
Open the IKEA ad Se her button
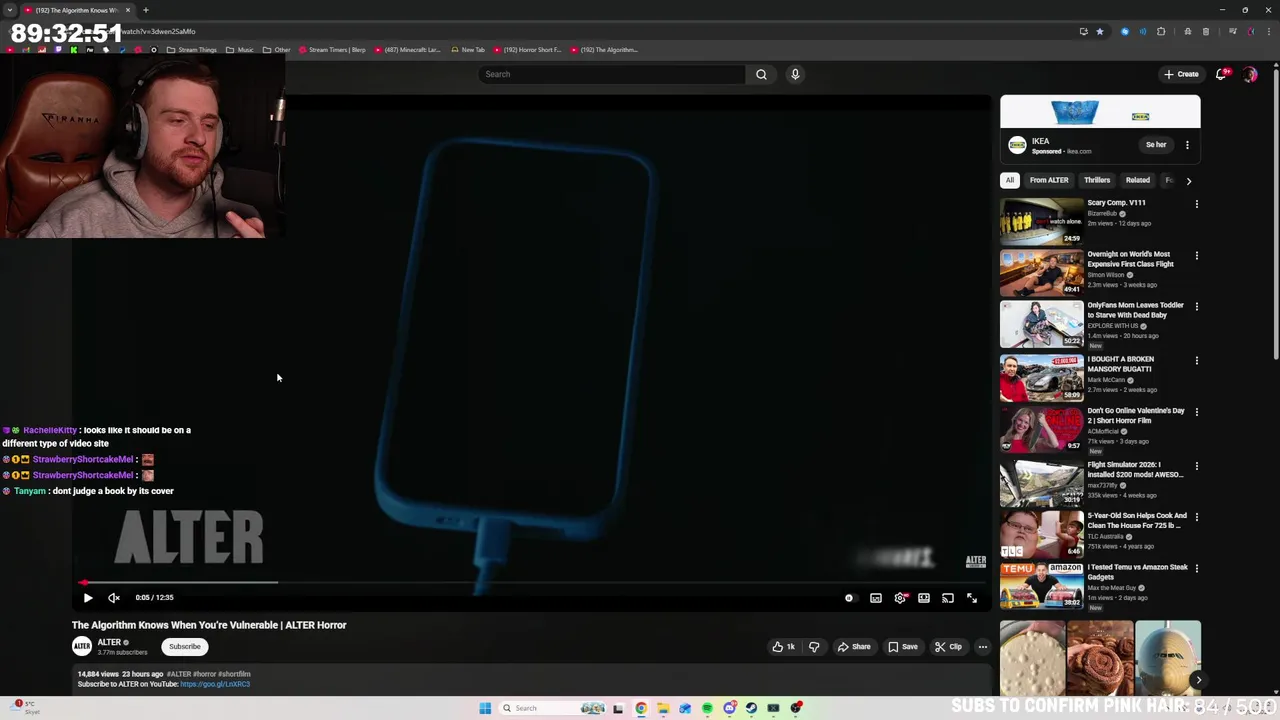[x=1156, y=145]
